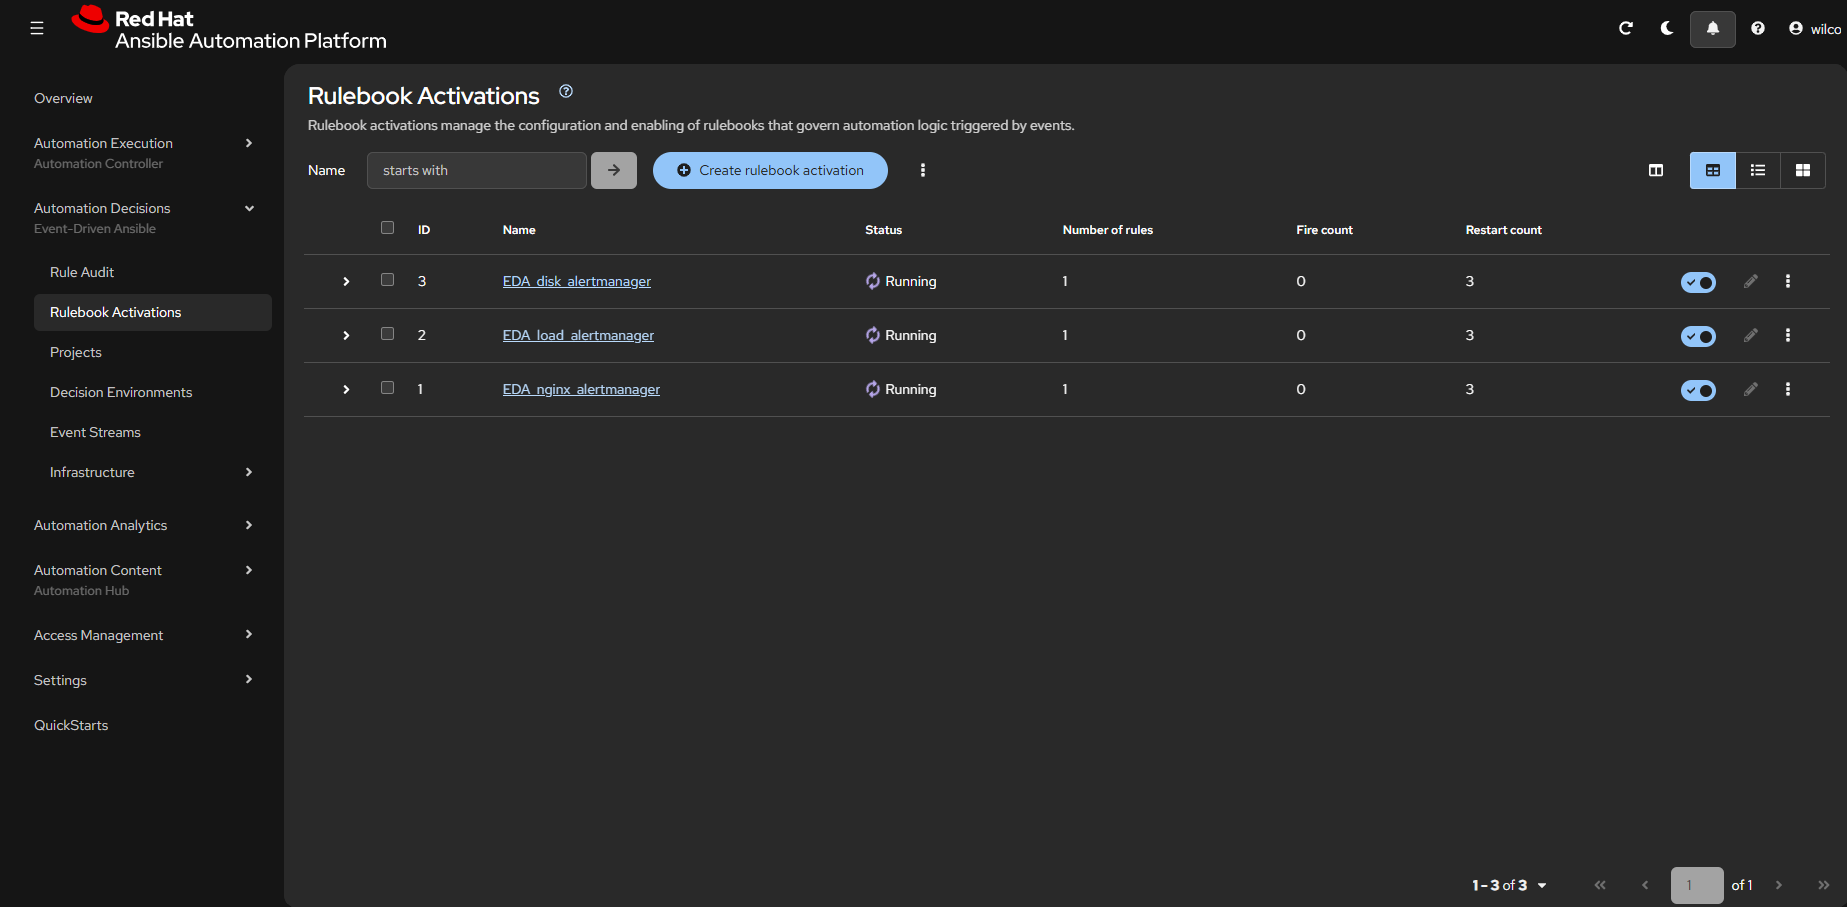Select Rulebook Activations in sidebar

[153, 312]
